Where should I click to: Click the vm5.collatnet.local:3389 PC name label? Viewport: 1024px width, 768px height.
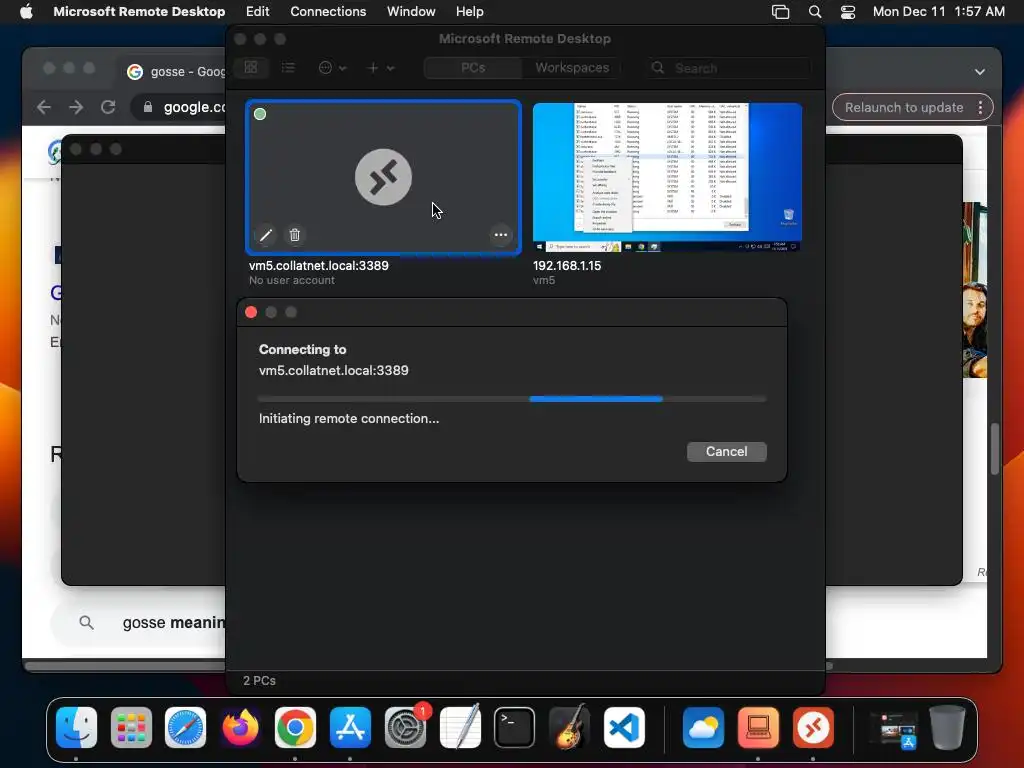(x=319, y=266)
